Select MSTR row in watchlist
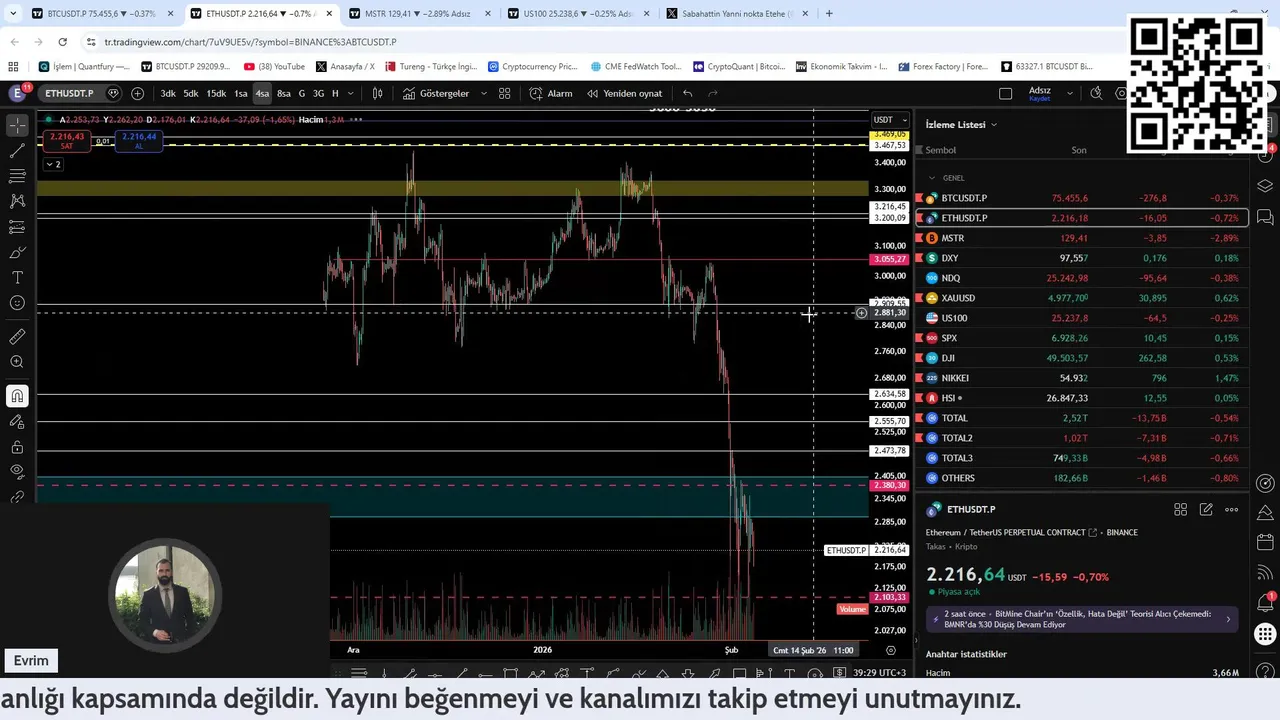The image size is (1280, 720). (x=1082, y=238)
